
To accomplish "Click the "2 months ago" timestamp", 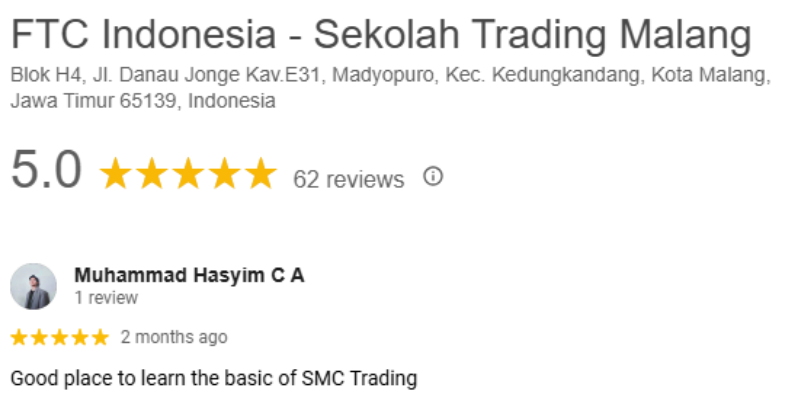I will point(174,337).
